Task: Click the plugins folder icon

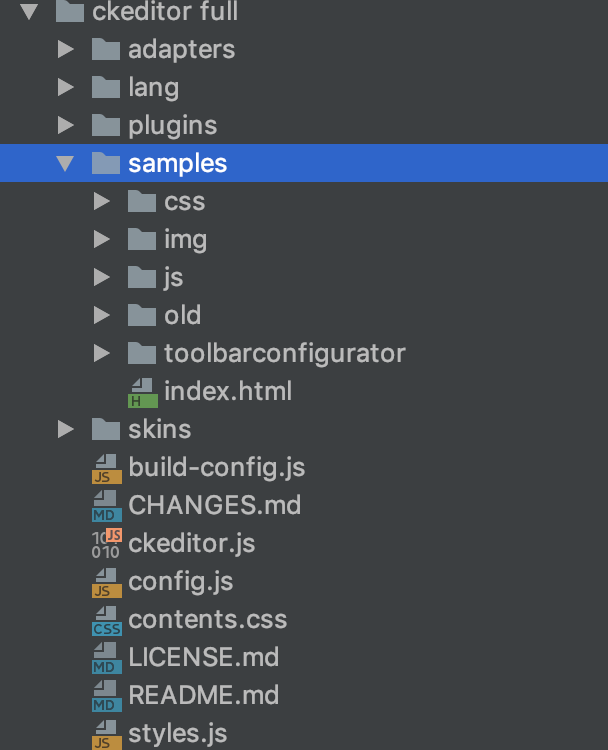Action: [106, 125]
